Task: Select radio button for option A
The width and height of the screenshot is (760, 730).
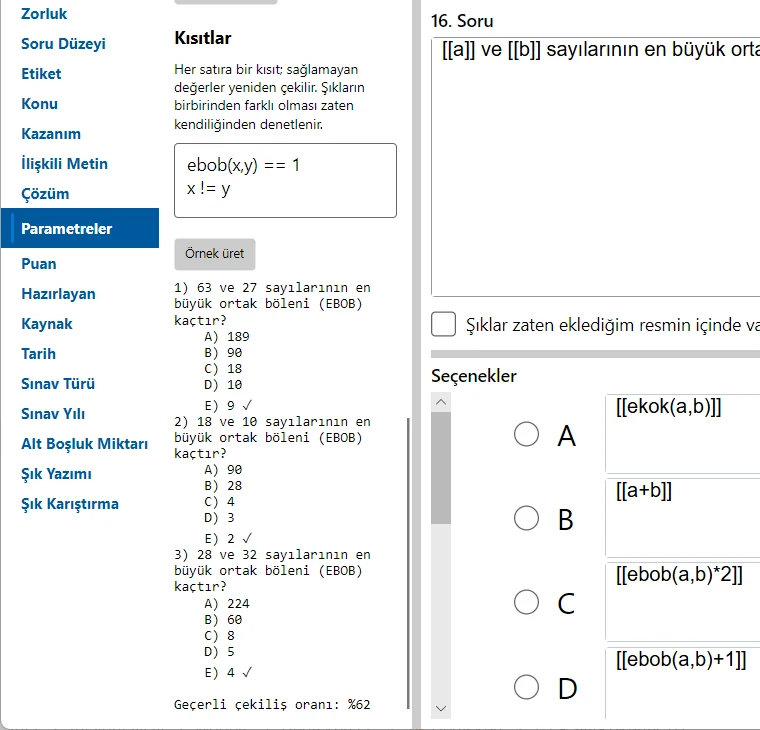Action: pos(526,434)
